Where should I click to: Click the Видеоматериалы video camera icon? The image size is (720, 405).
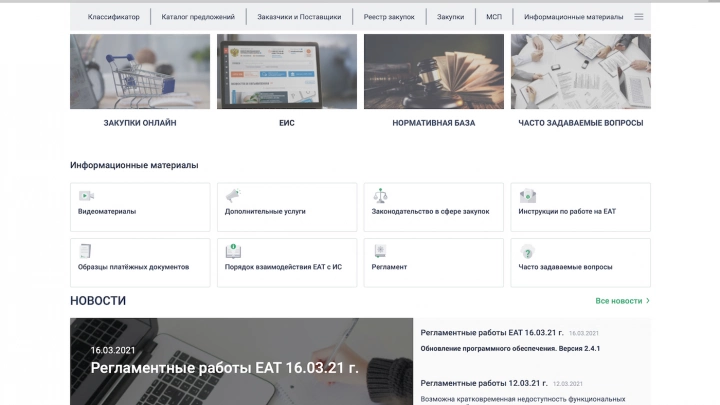coord(86,196)
